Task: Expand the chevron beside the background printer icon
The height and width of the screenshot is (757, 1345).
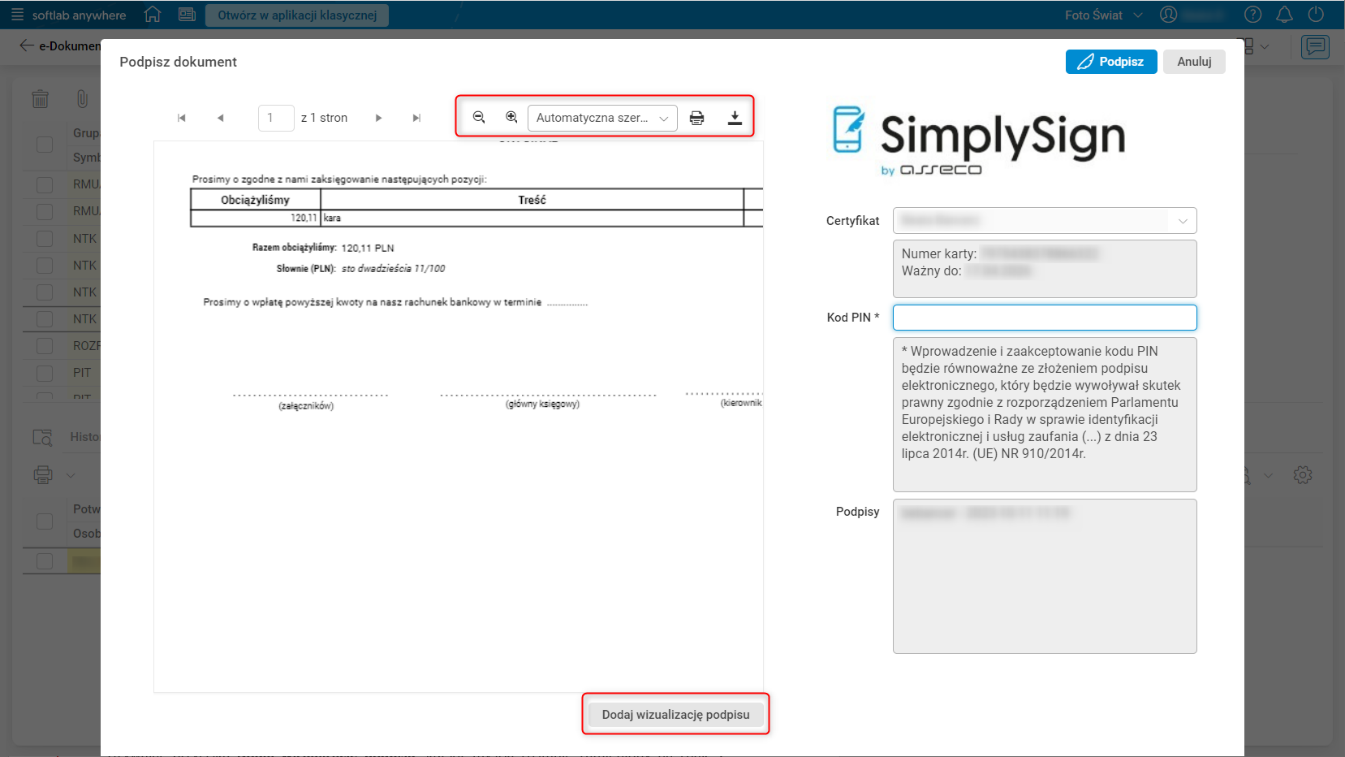Action: pos(71,475)
